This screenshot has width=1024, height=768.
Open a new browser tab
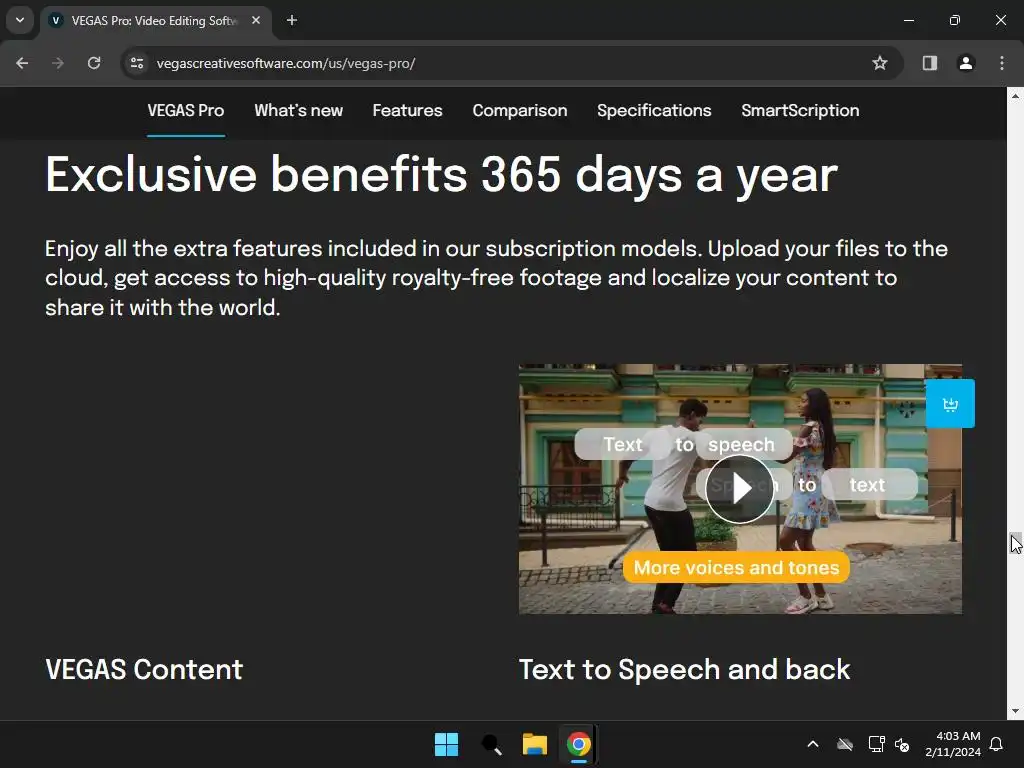292,20
